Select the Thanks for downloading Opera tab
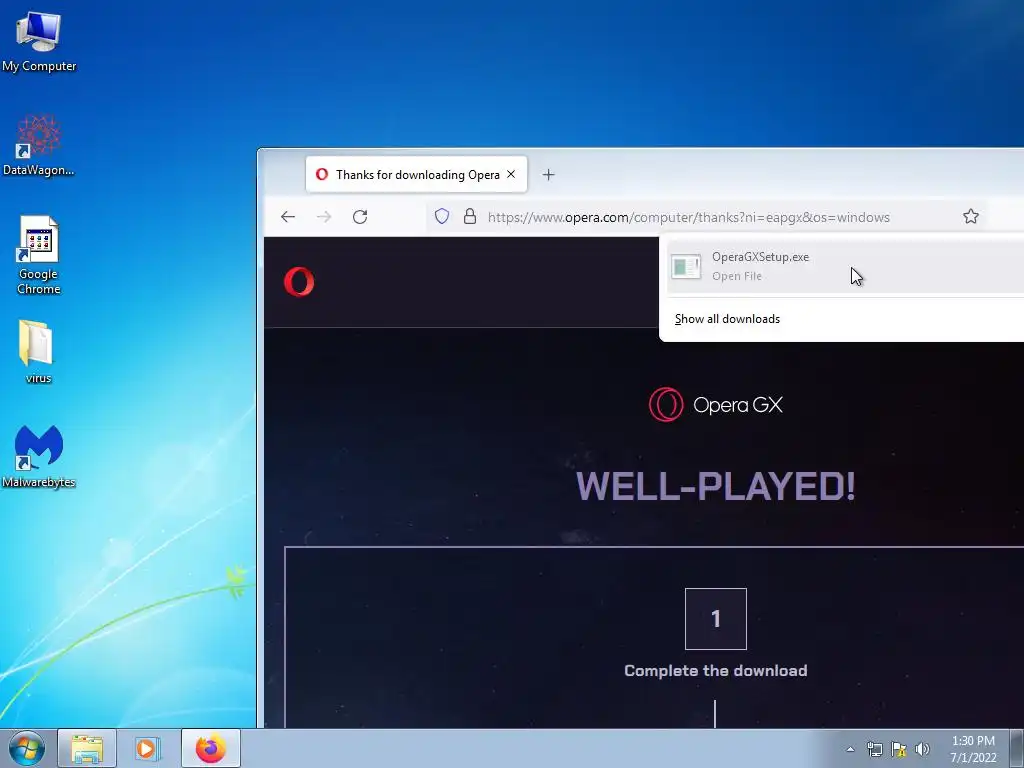 tap(417, 174)
